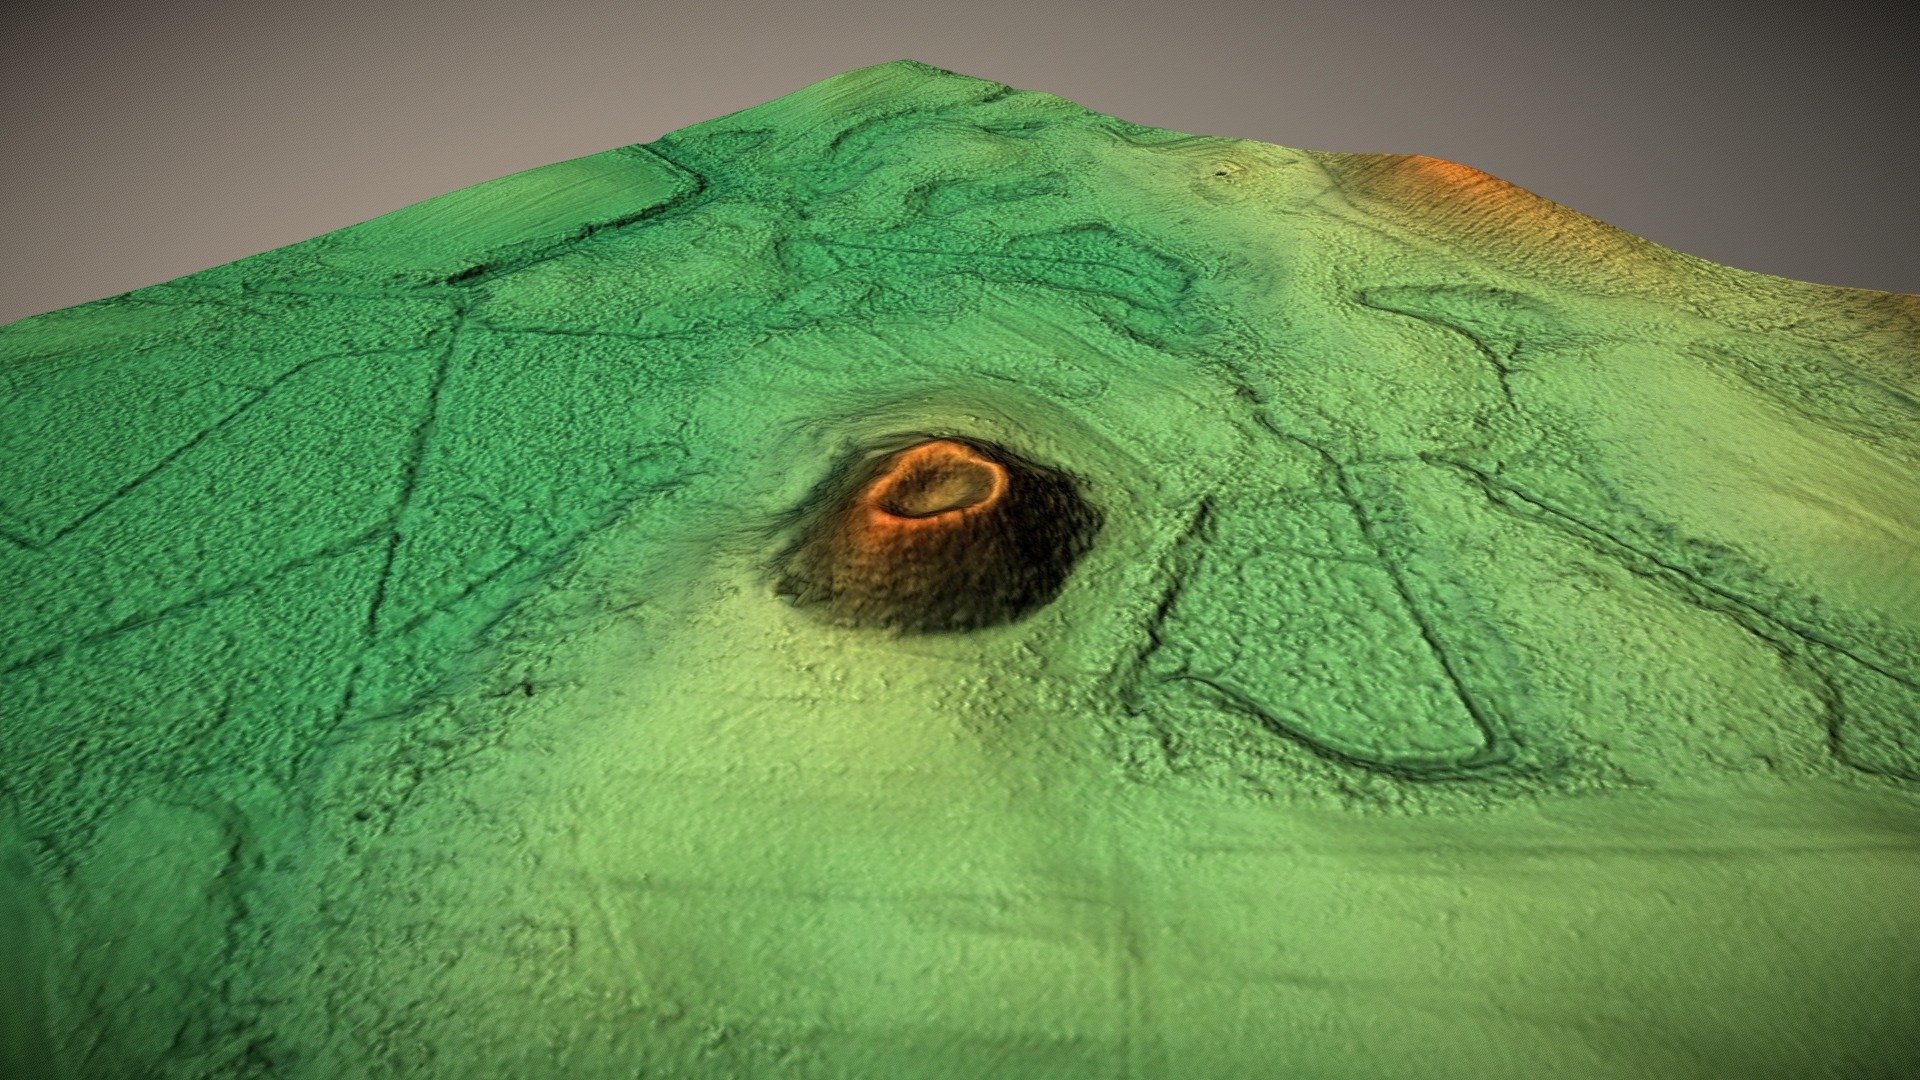Click the orange-rimmed crater mound in the terrain

(x=937, y=537)
